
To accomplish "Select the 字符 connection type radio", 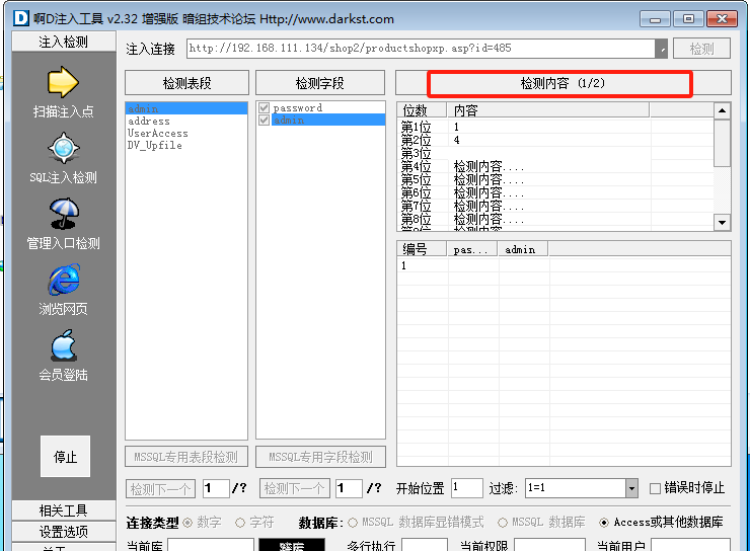I will 240,523.
